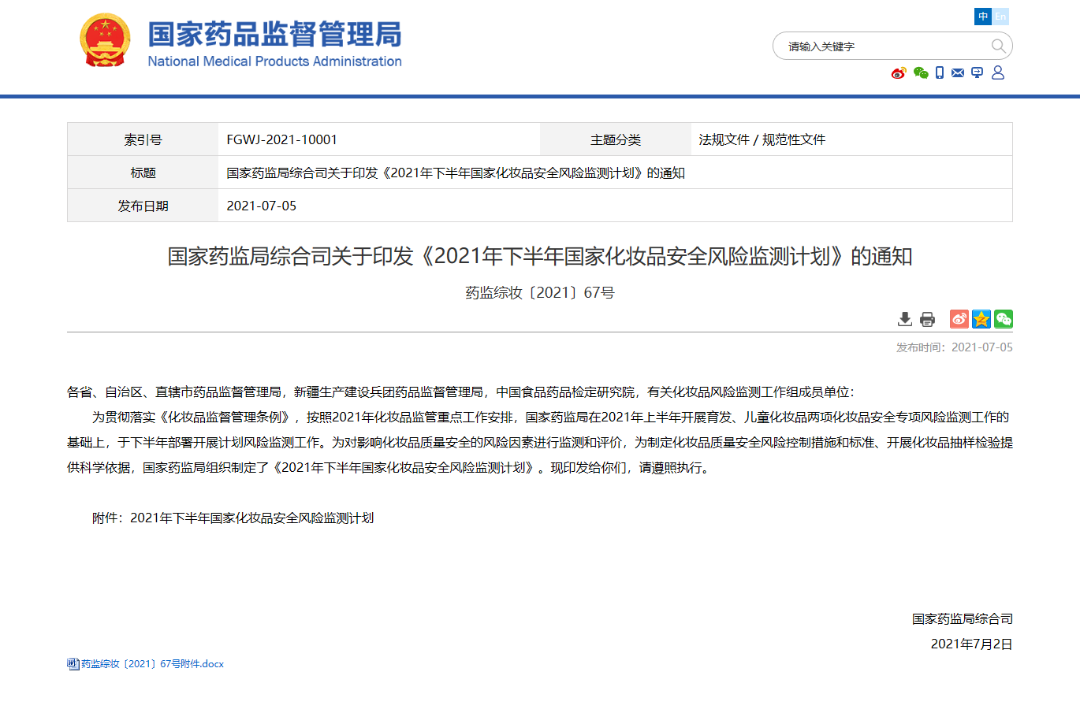Click the 主题分类 label cell
Image resolution: width=1080 pixels, height=709 pixels.
click(615, 140)
